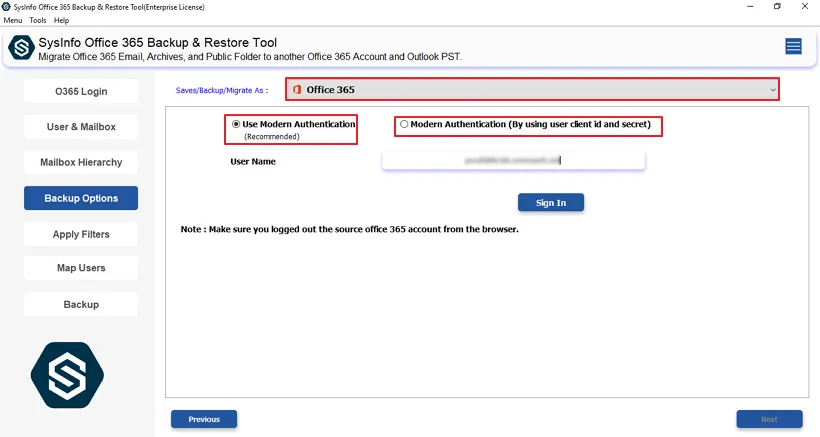Expand the Saves/Backup/Migrate As dropdown arrow
The width and height of the screenshot is (820, 437).
pyautogui.click(x=773, y=90)
